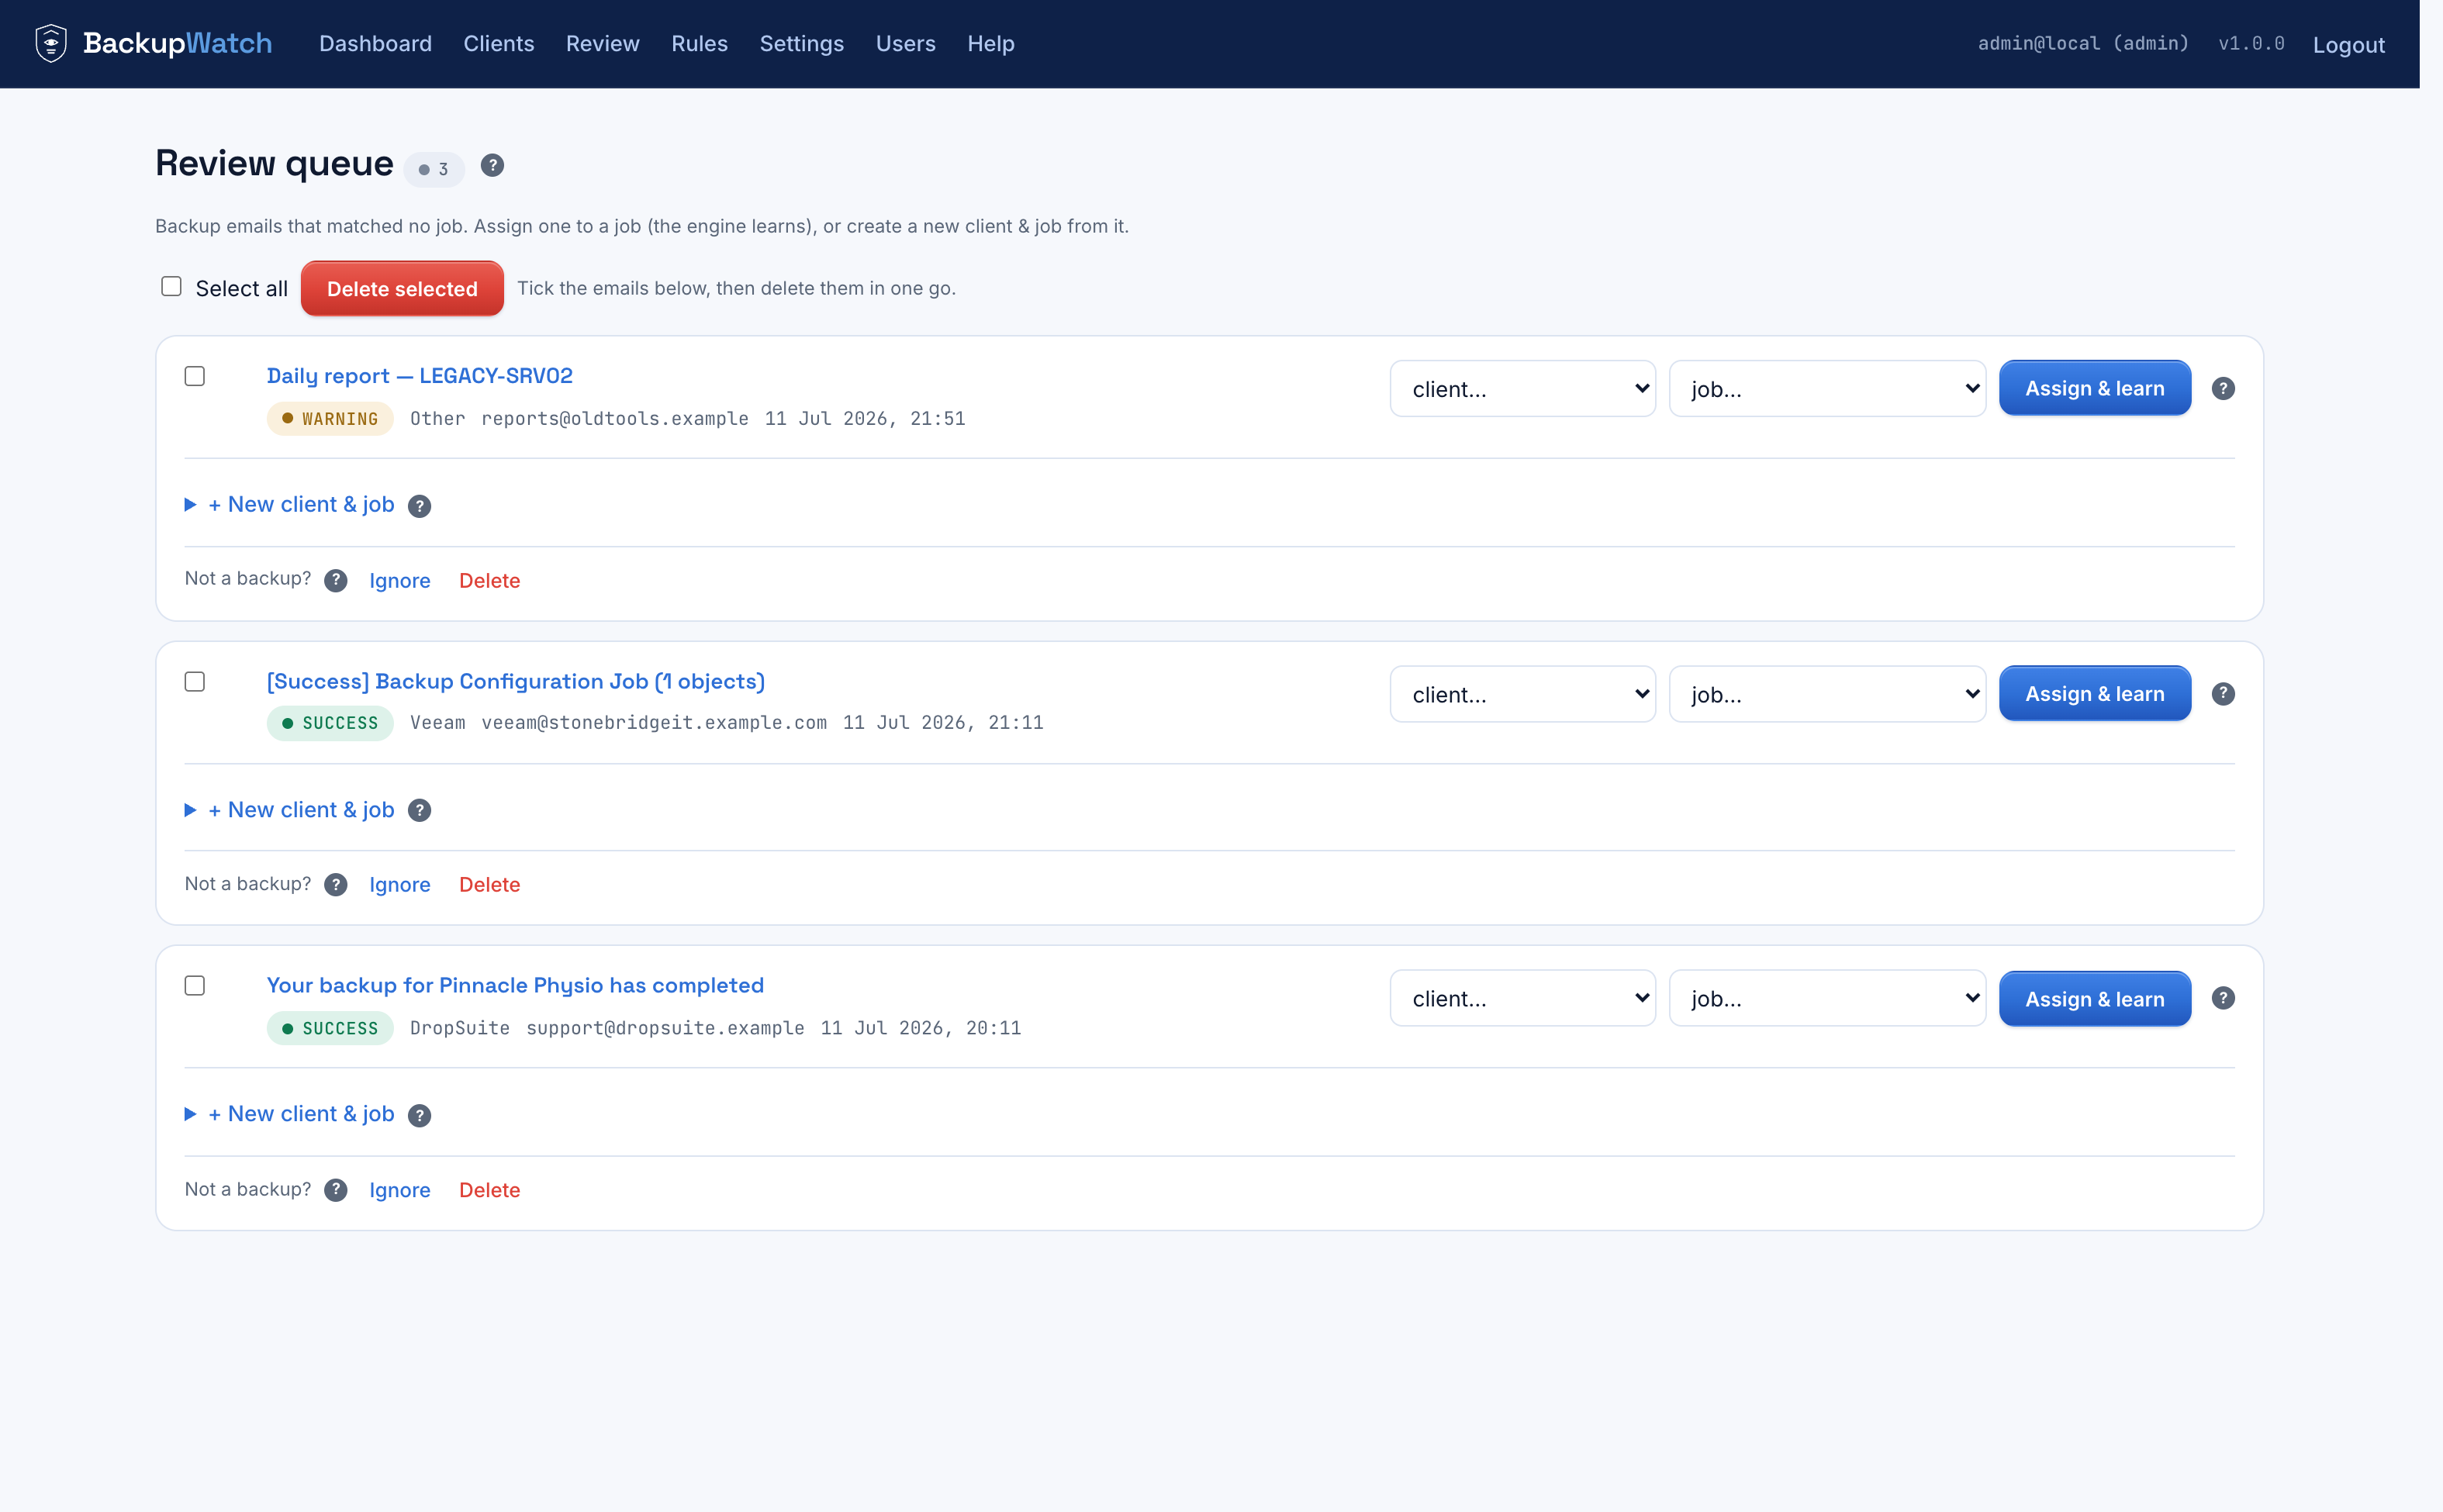Click Not a backup help icon in Pinnacle Physio card

coord(336,1190)
